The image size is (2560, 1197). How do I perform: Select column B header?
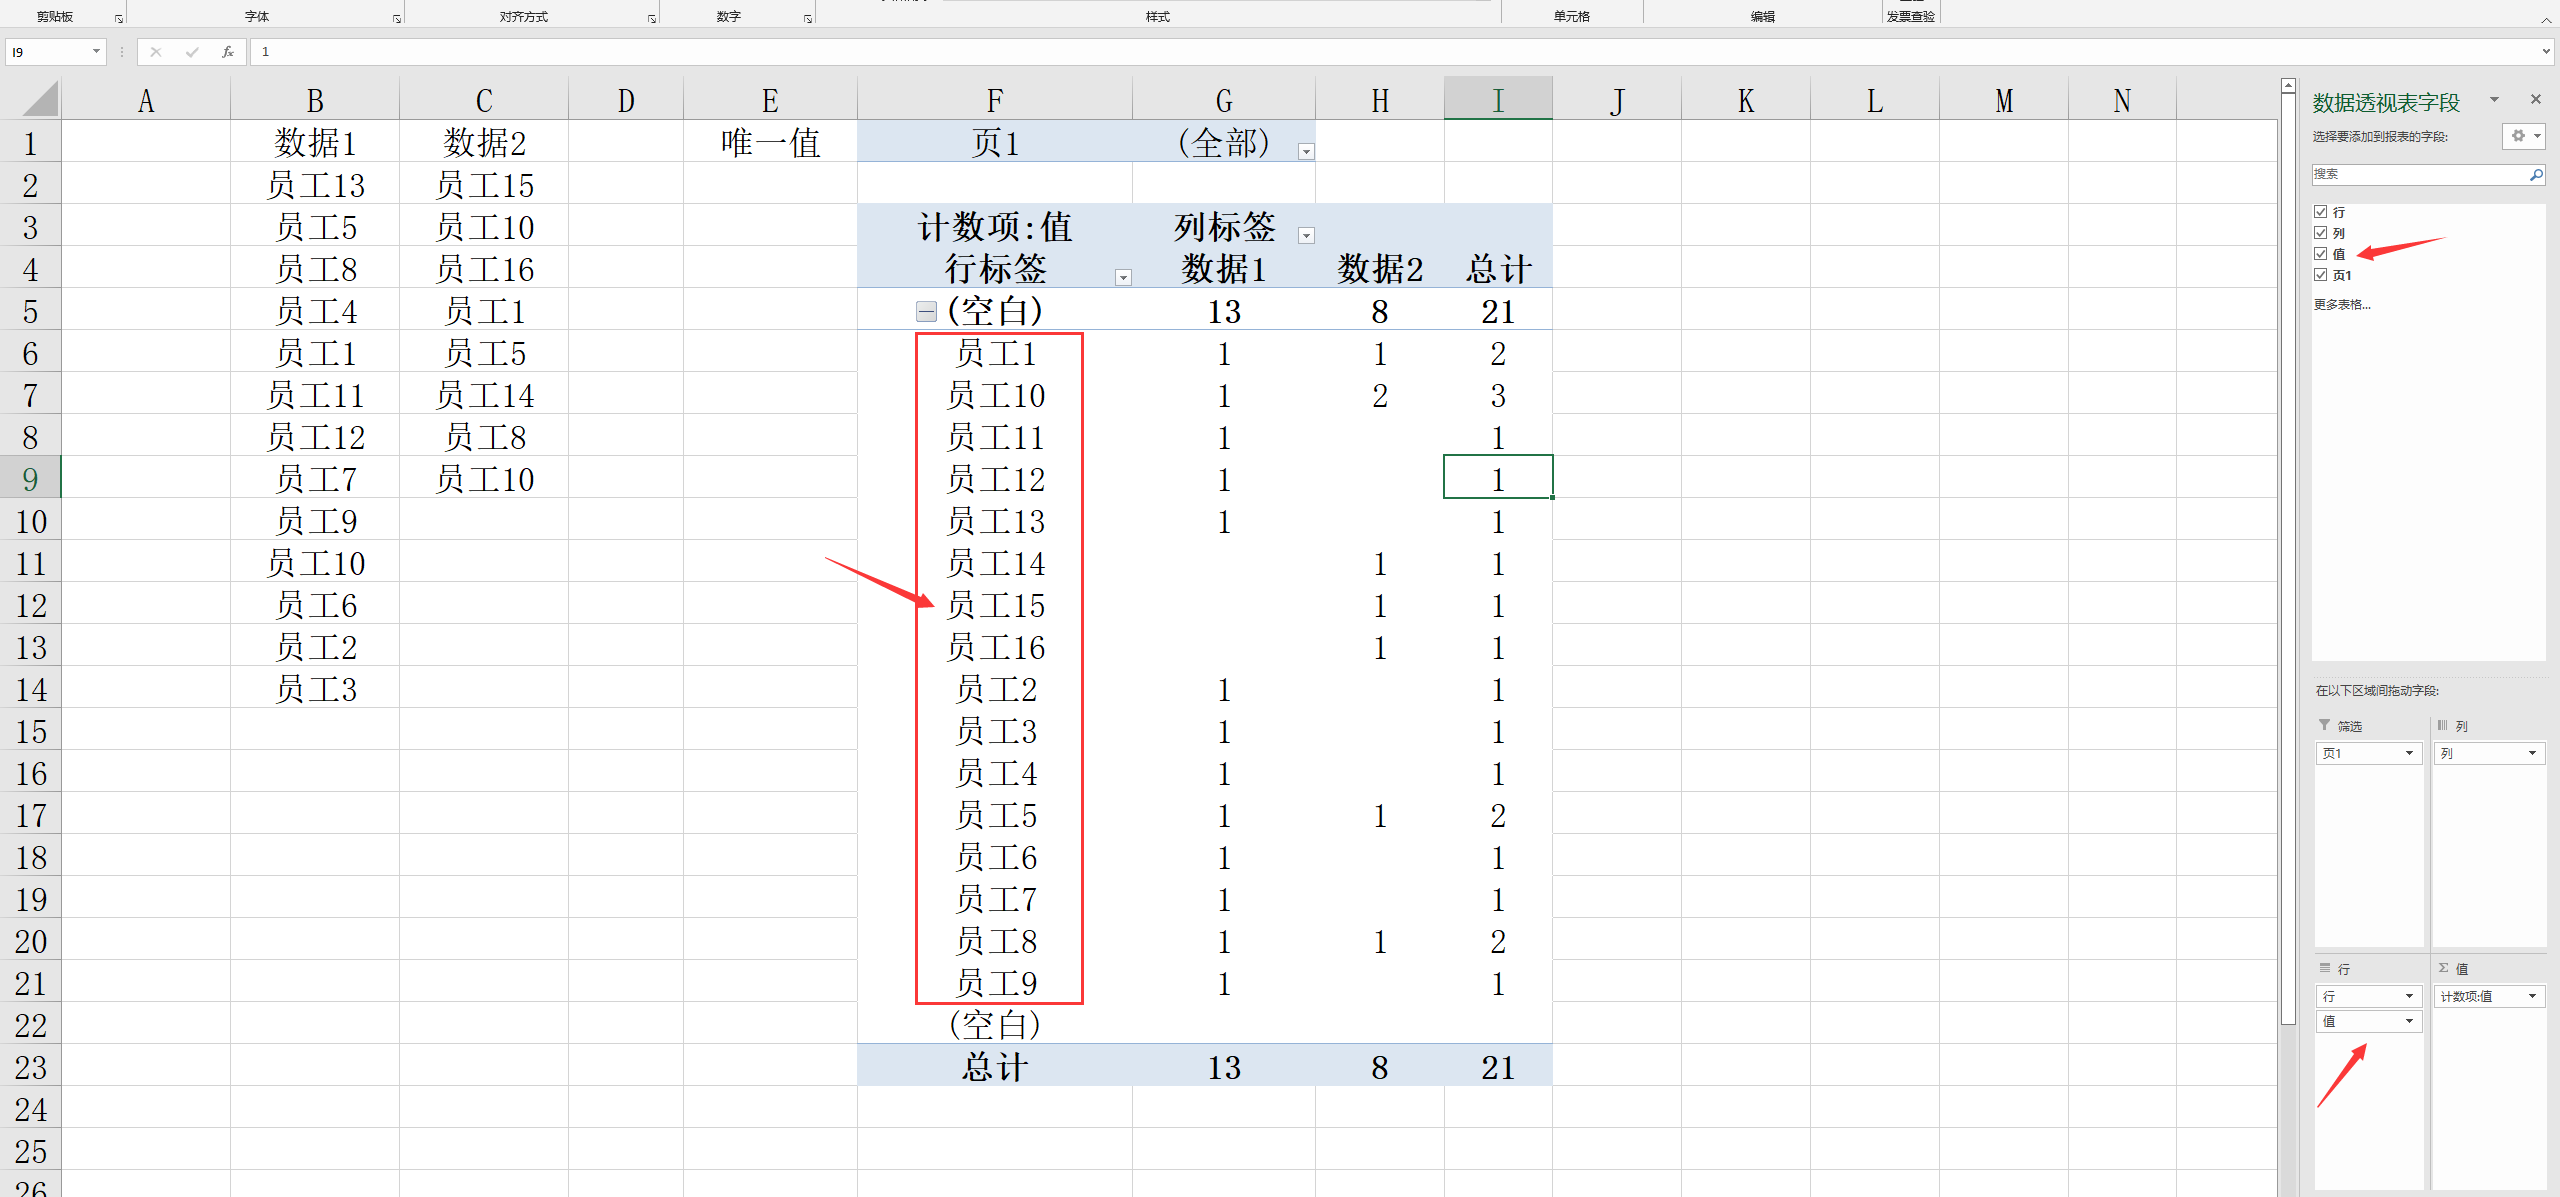click(315, 100)
